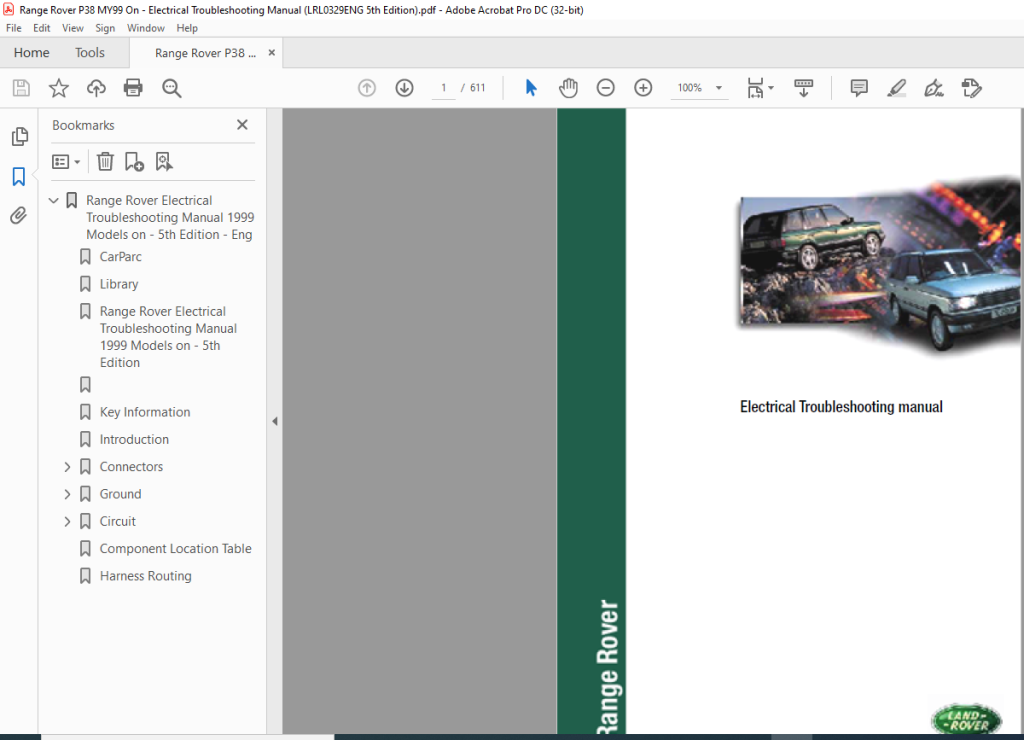Upload file to cloud icon
Viewport: 1024px width, 740px height.
(x=96, y=88)
